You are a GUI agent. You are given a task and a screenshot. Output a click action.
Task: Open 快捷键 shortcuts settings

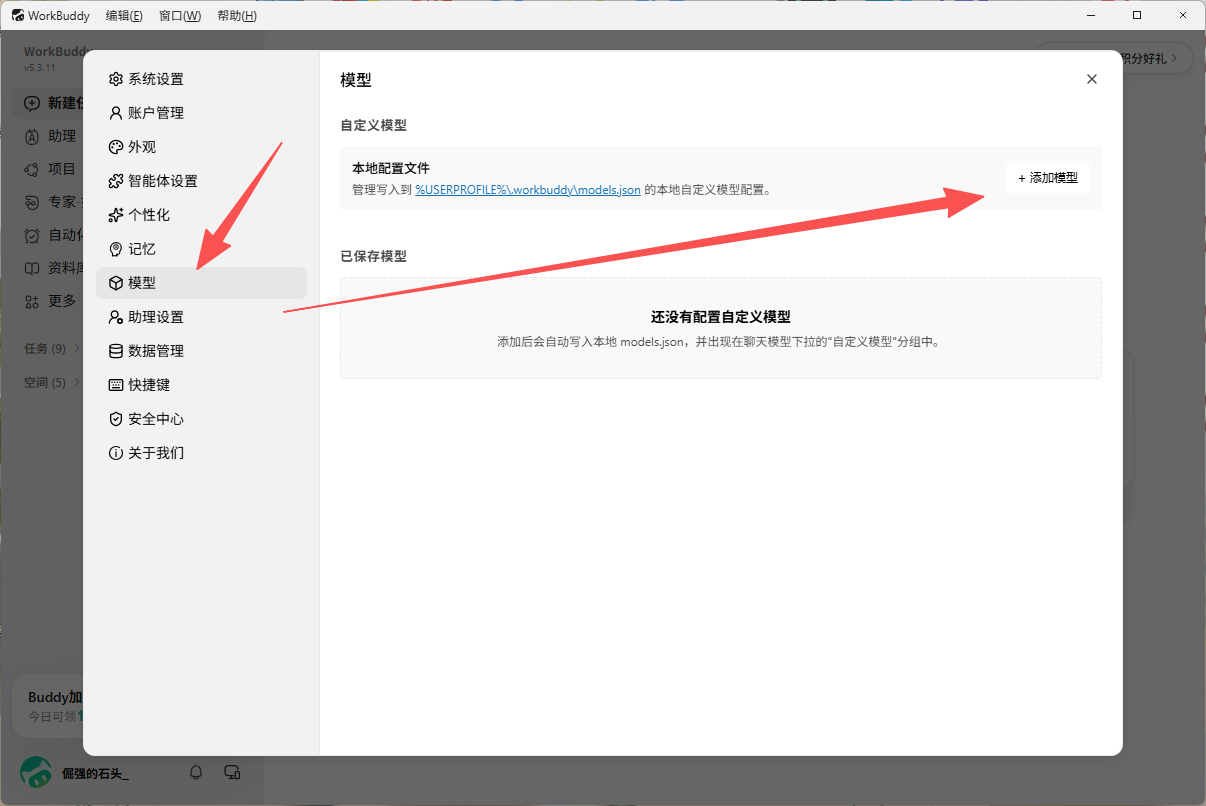coord(201,385)
